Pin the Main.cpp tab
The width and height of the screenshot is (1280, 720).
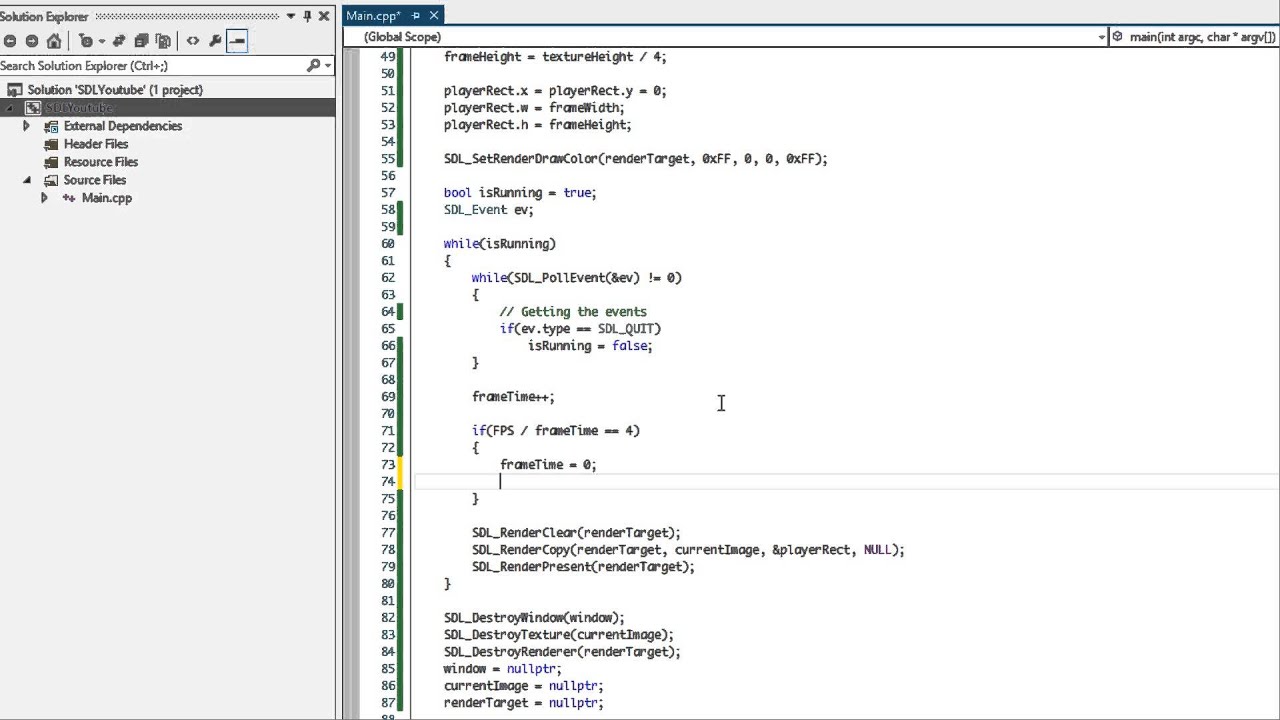click(416, 16)
